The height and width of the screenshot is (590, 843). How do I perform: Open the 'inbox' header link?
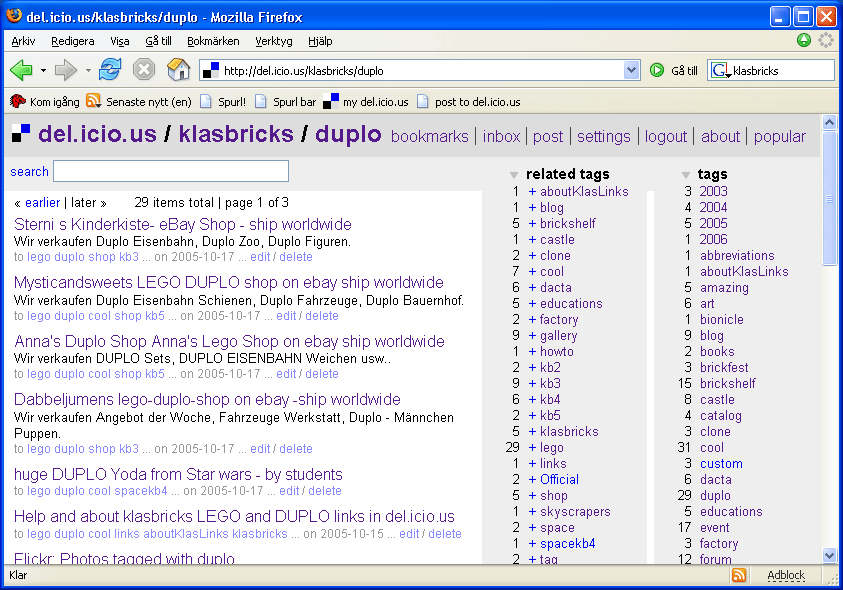click(x=501, y=137)
